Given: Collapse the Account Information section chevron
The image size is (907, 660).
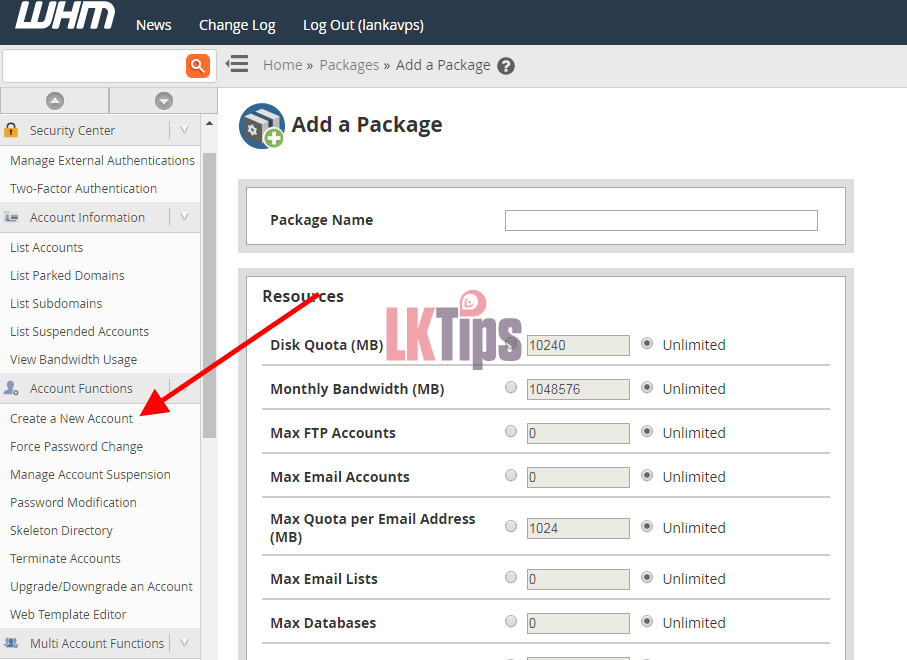Looking at the screenshot, I should tap(184, 217).
